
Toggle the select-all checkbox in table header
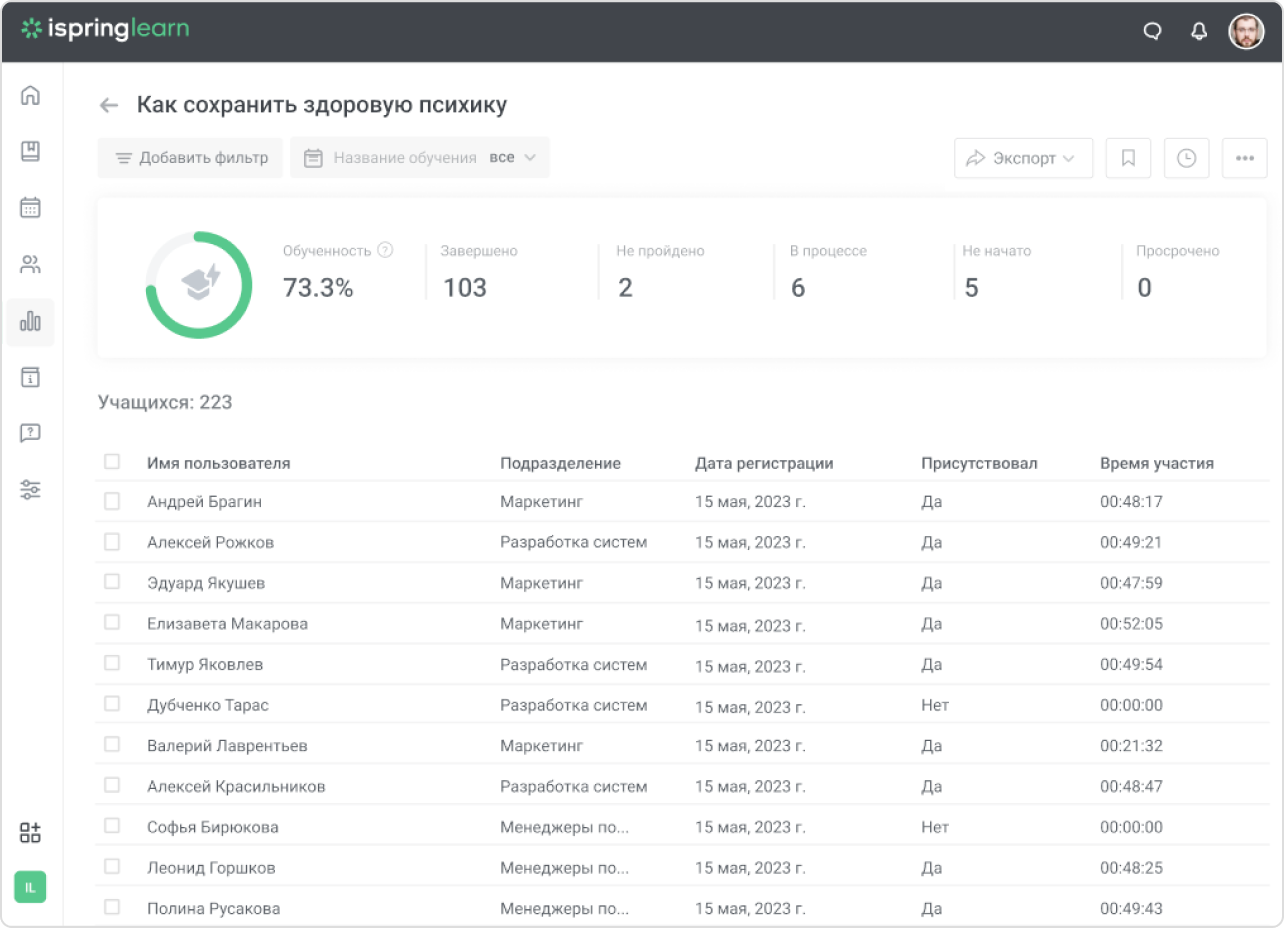coord(112,462)
